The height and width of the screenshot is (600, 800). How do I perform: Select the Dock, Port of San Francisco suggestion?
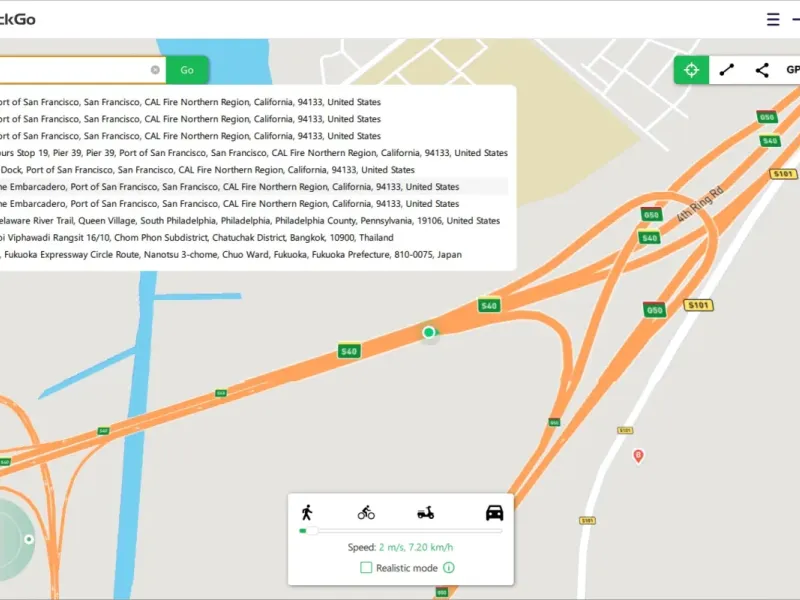[x=254, y=169]
